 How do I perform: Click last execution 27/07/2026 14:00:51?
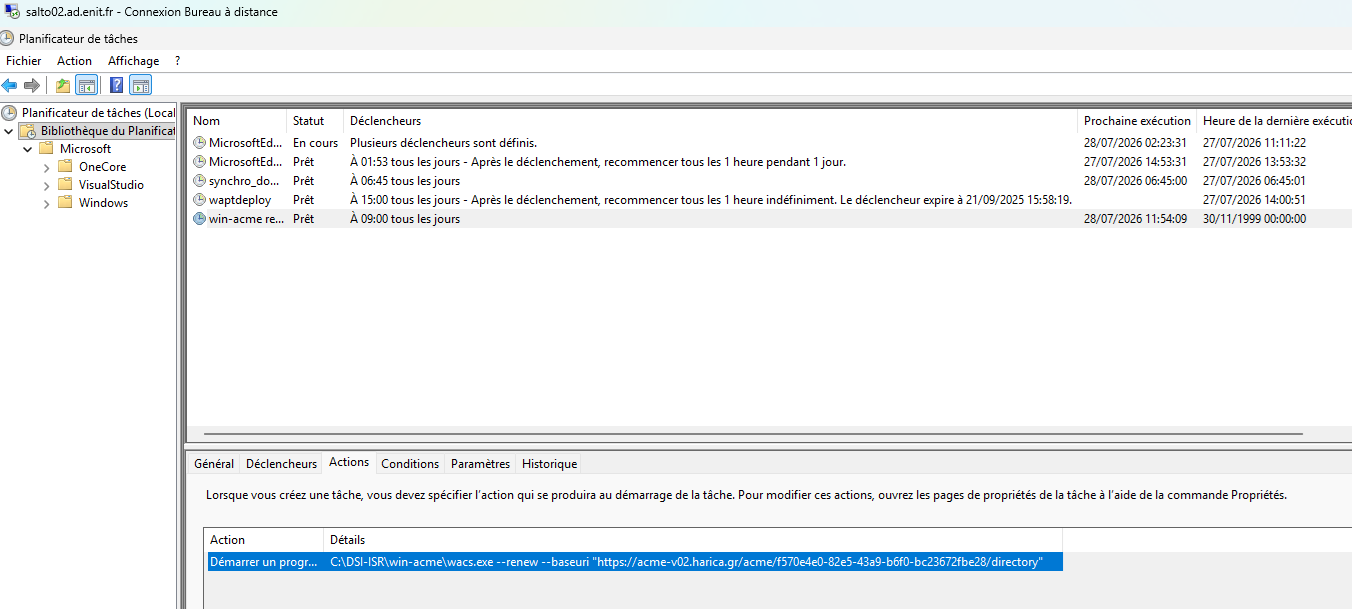pyautogui.click(x=1254, y=200)
